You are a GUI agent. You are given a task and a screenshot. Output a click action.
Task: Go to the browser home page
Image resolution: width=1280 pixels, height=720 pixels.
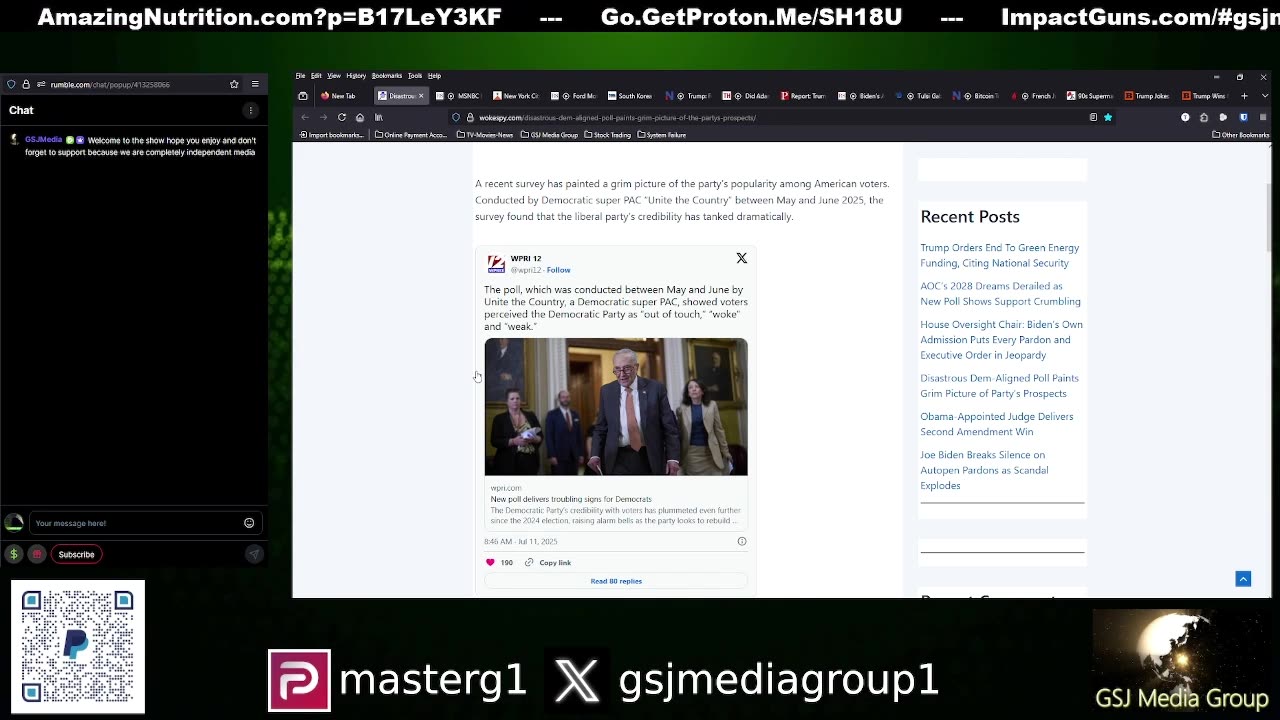point(360,117)
